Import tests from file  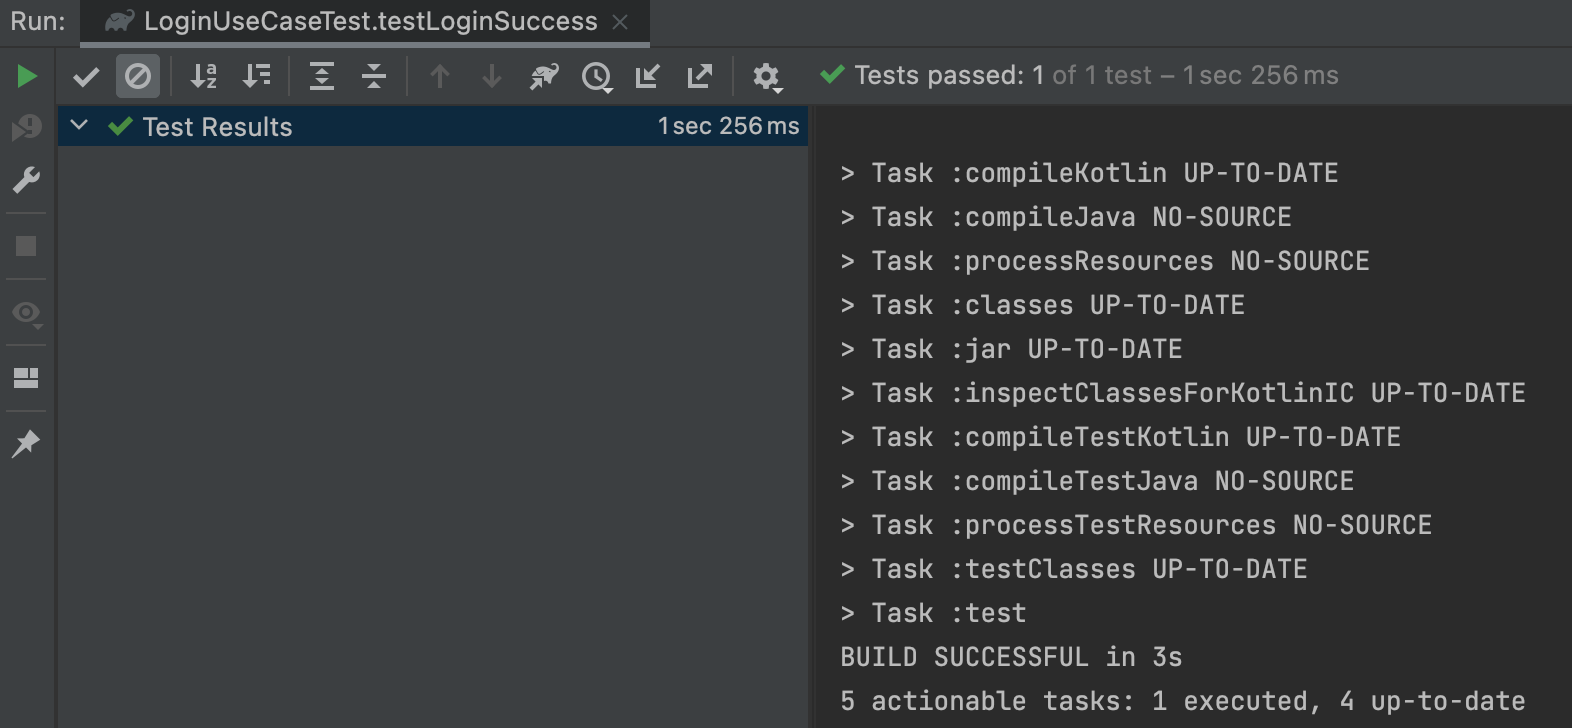click(x=648, y=76)
